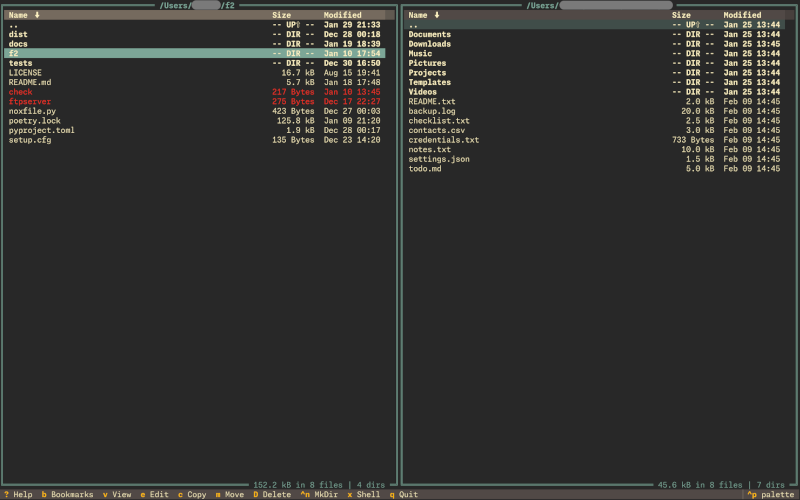Open Shell from the footer bar

[364, 494]
